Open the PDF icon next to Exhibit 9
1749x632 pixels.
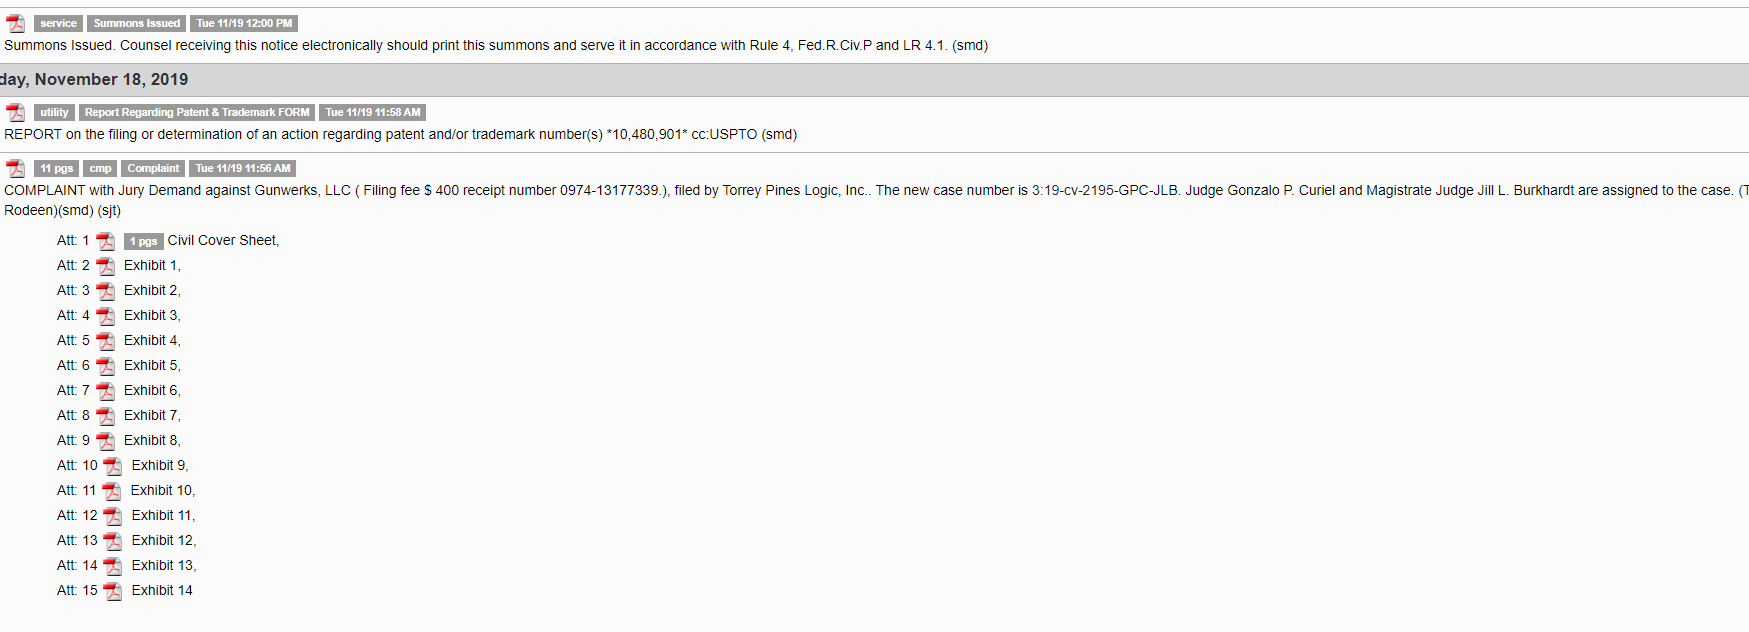113,466
